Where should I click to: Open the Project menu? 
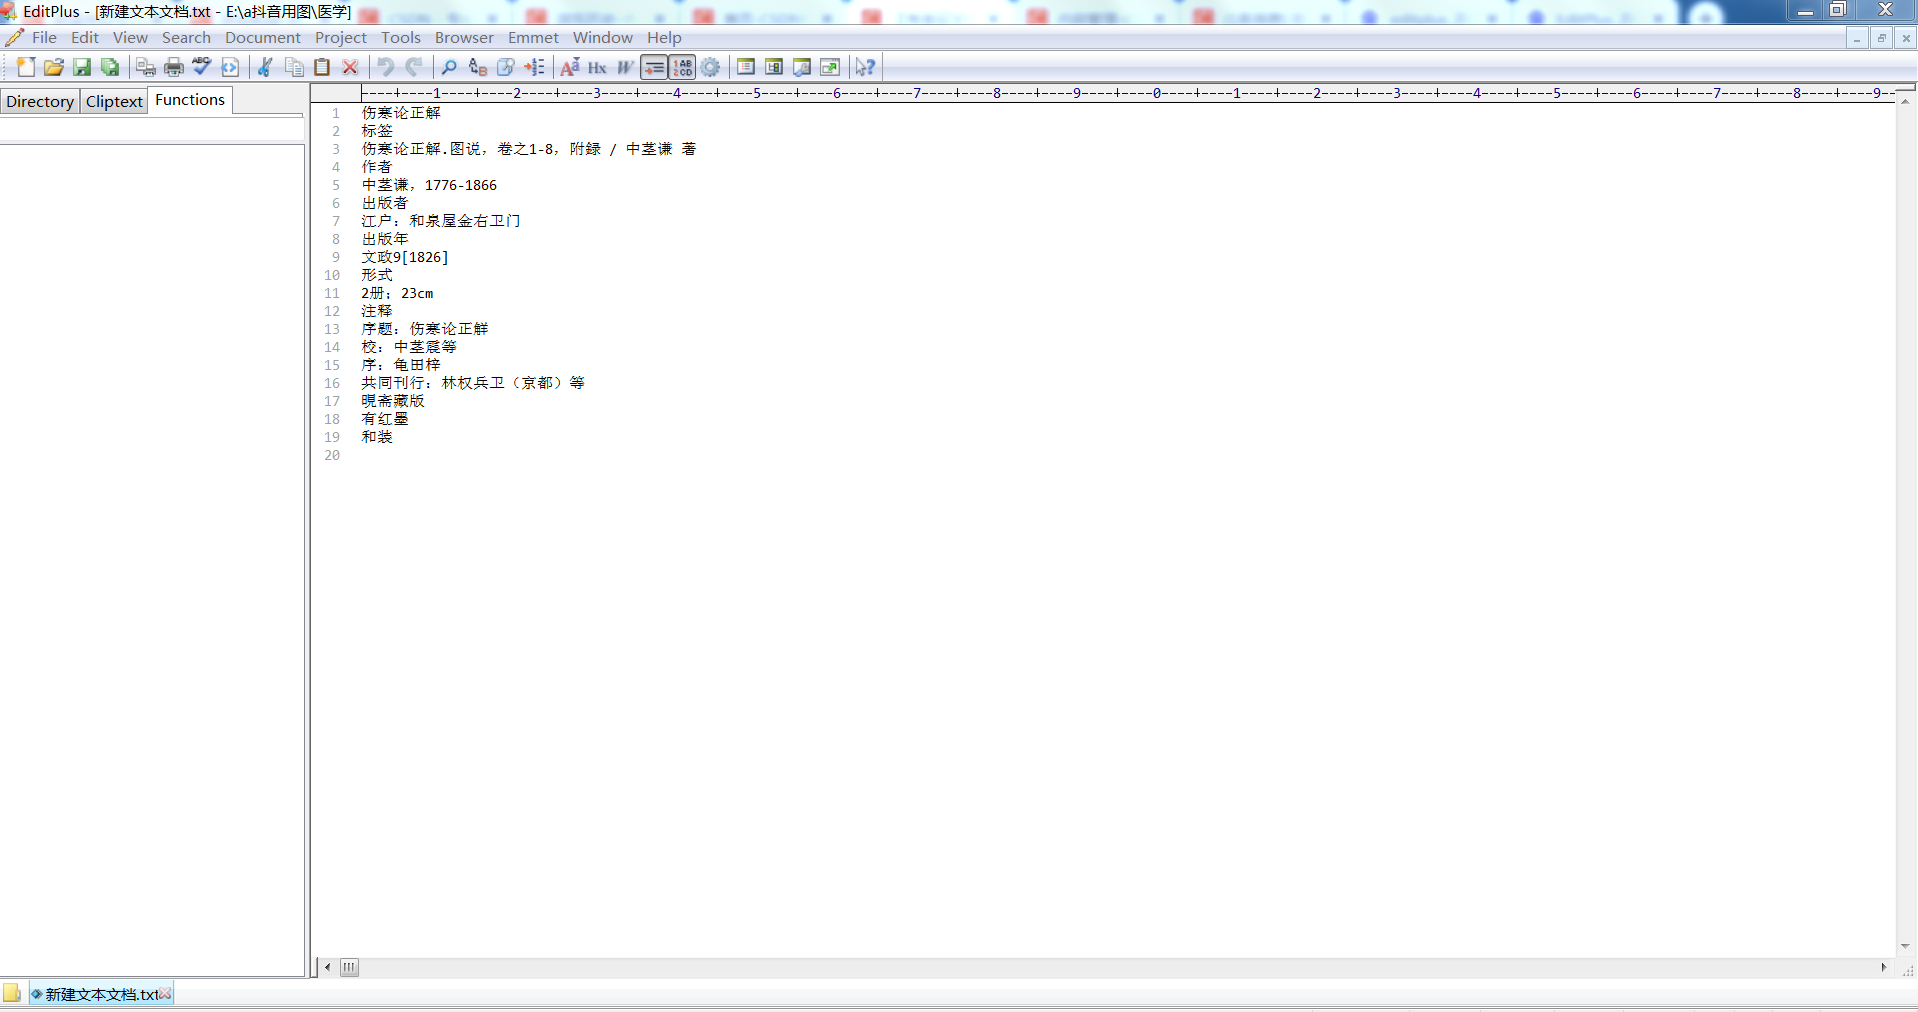[341, 37]
